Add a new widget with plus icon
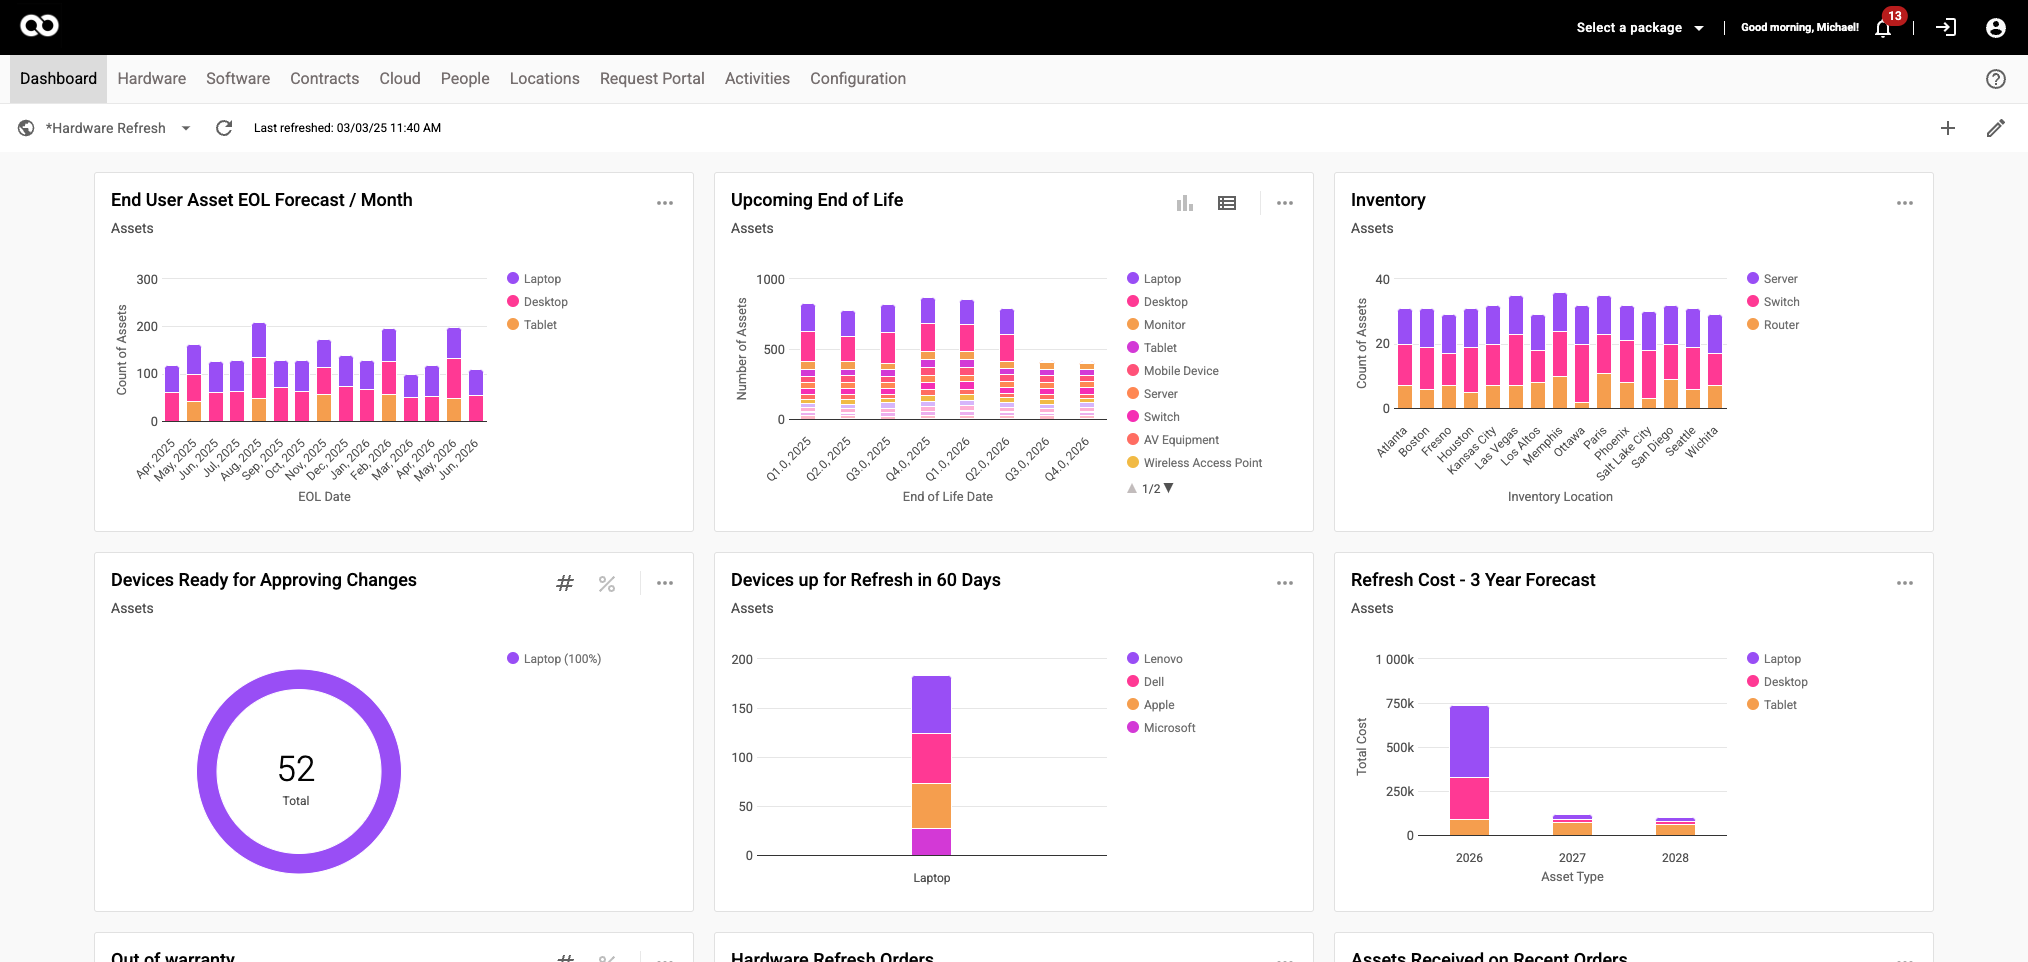This screenshot has height=962, width=2028. (x=1947, y=128)
